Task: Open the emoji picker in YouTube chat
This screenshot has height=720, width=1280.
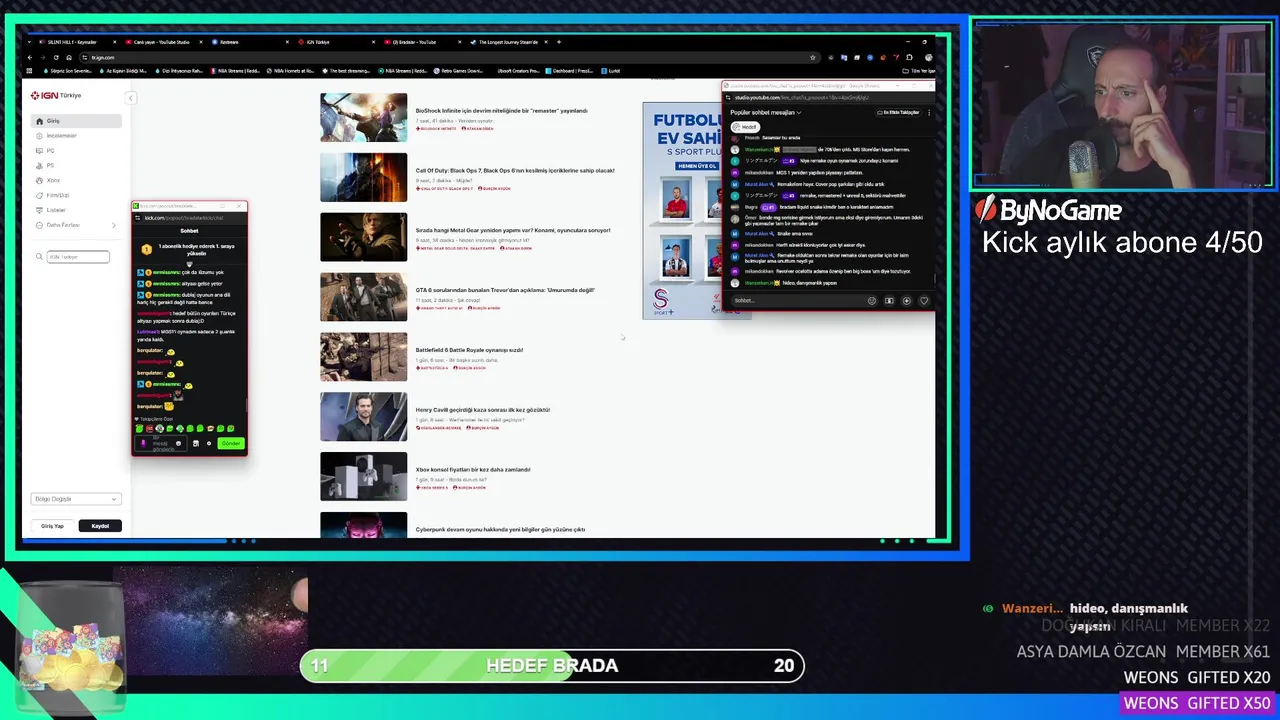Action: (872, 300)
